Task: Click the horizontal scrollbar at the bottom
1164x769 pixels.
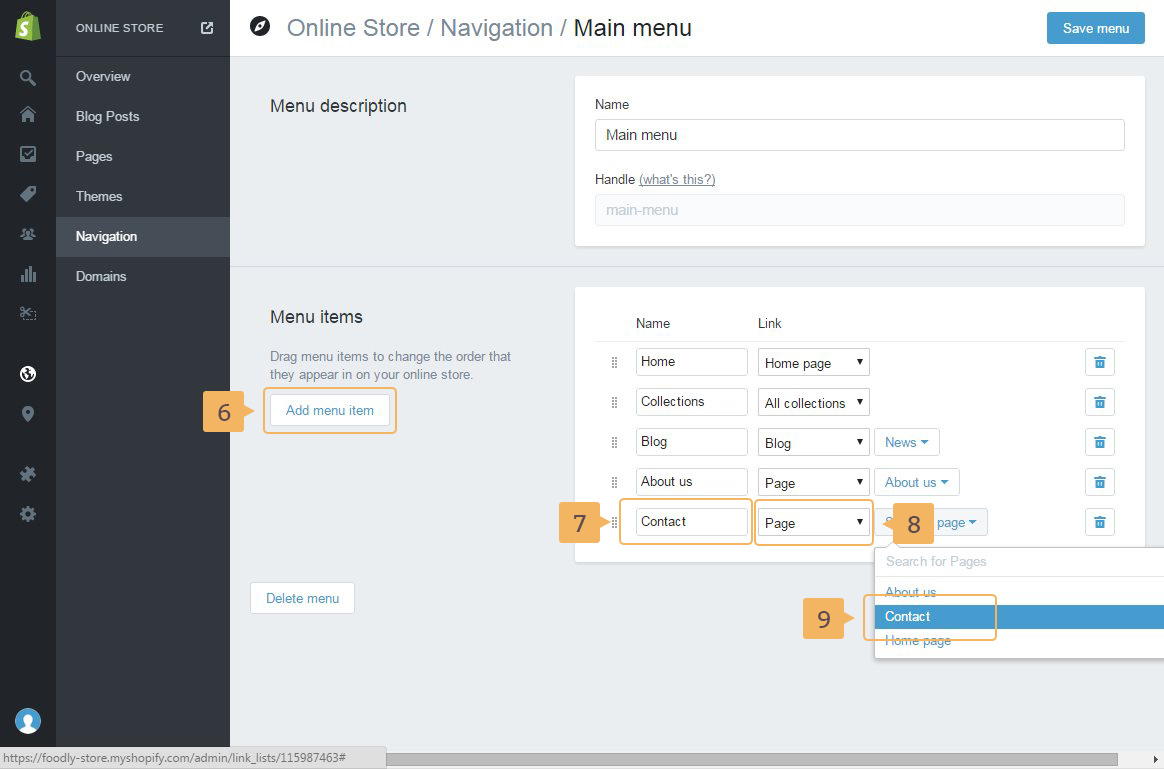Action: tap(750, 759)
